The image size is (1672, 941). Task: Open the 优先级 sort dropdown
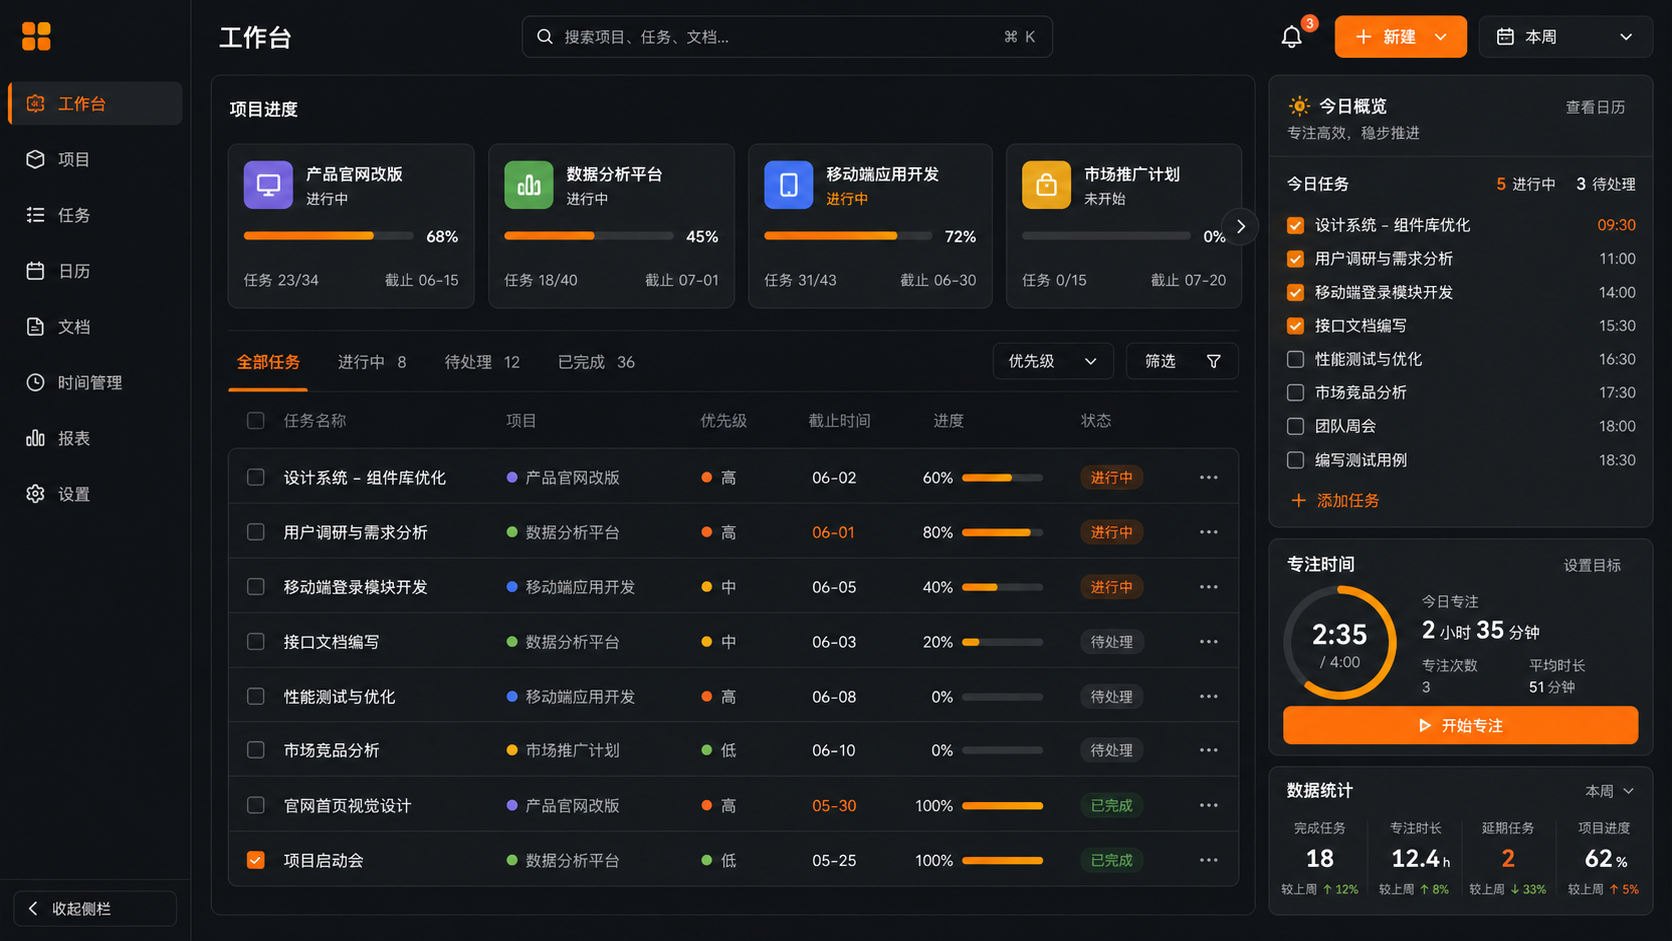1052,362
